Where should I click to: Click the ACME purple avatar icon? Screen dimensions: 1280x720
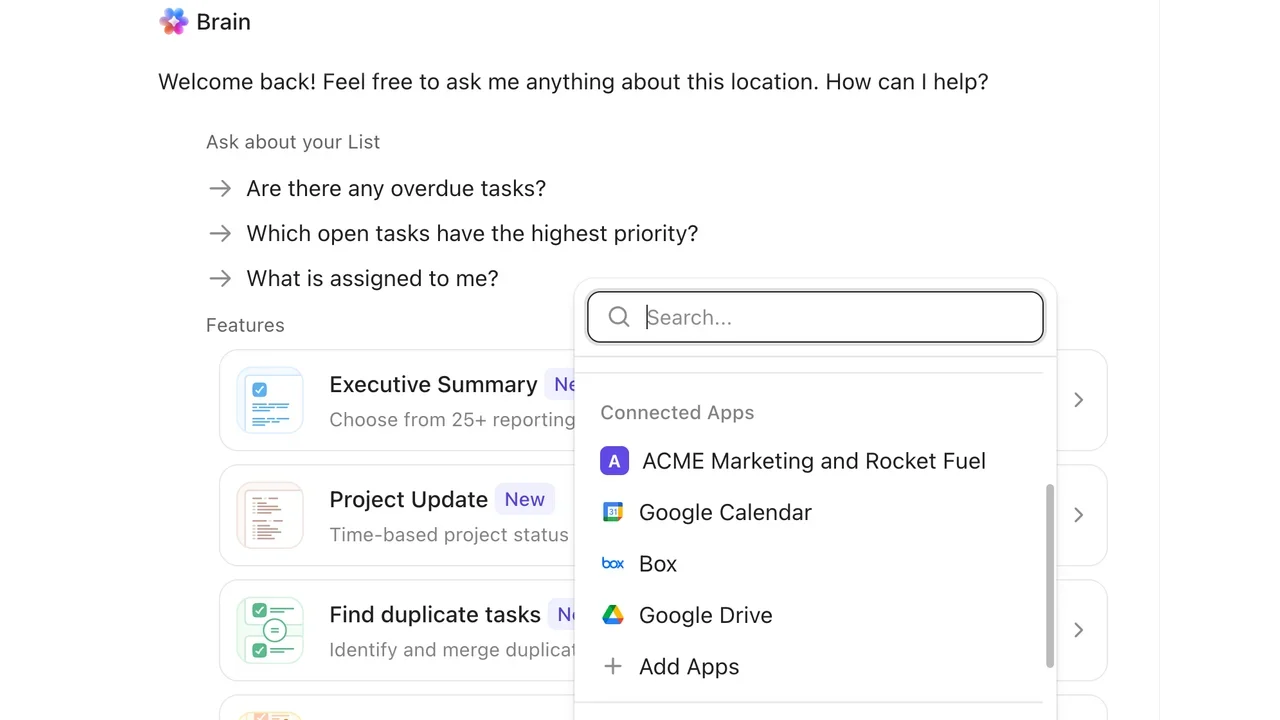point(614,461)
